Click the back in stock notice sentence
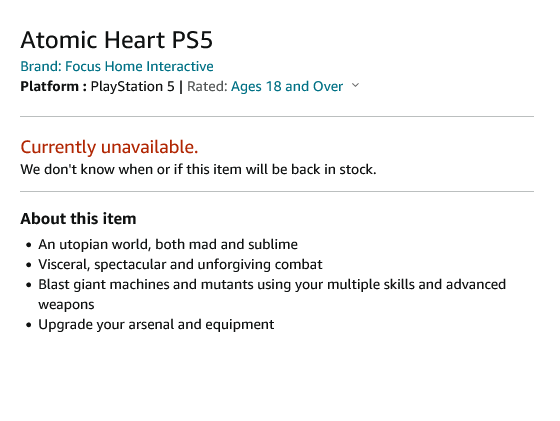 (x=198, y=169)
